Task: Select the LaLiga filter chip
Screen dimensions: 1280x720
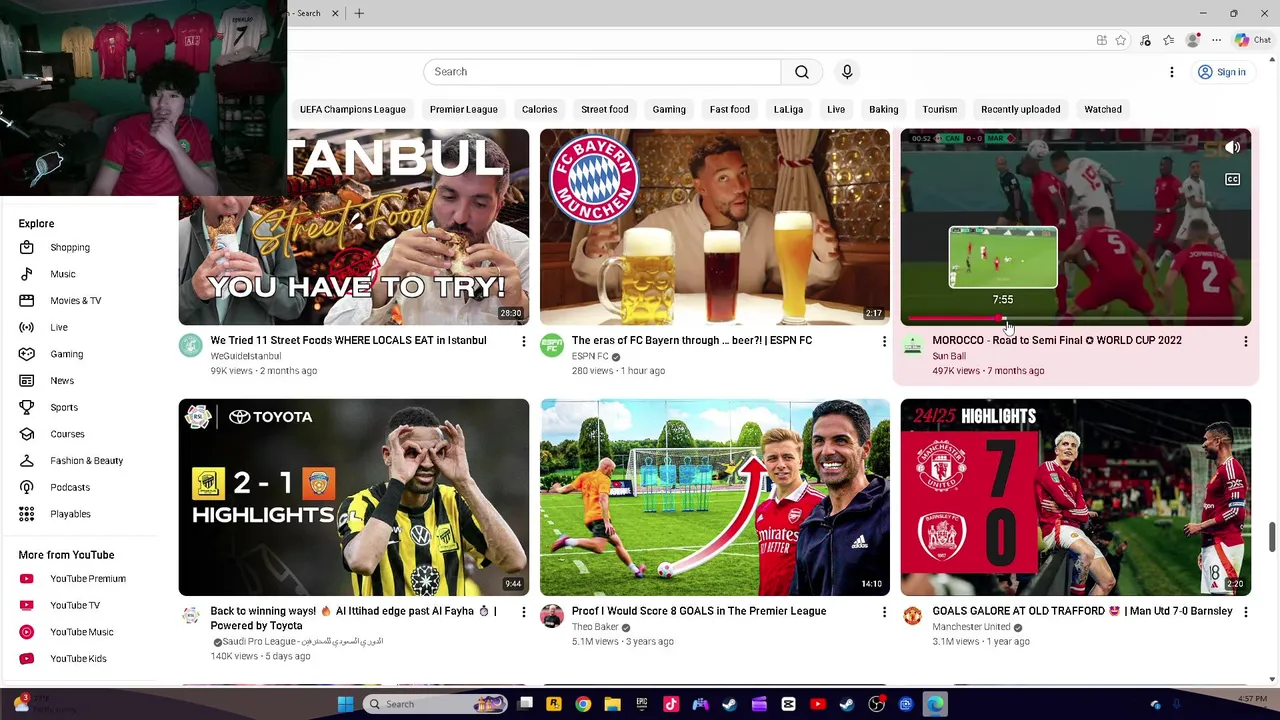Action: pyautogui.click(x=788, y=109)
